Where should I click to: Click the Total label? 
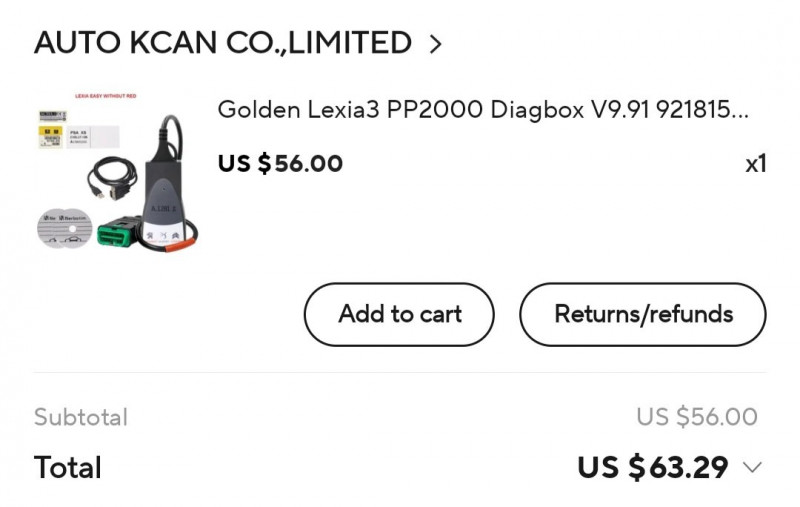pyautogui.click(x=68, y=467)
